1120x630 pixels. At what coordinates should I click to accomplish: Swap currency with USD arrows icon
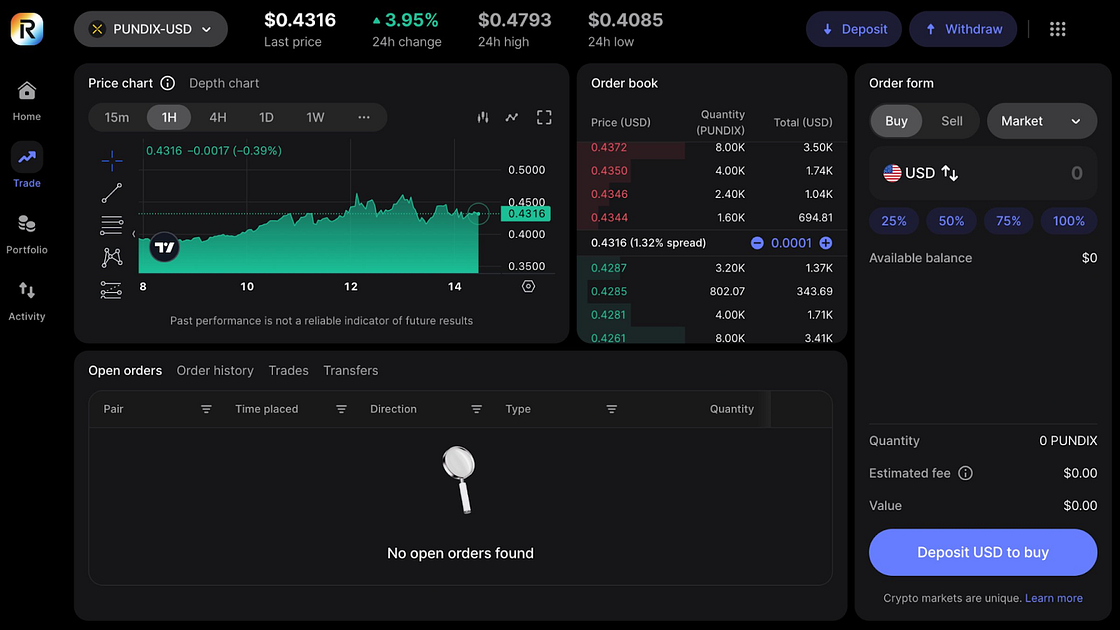coord(950,173)
